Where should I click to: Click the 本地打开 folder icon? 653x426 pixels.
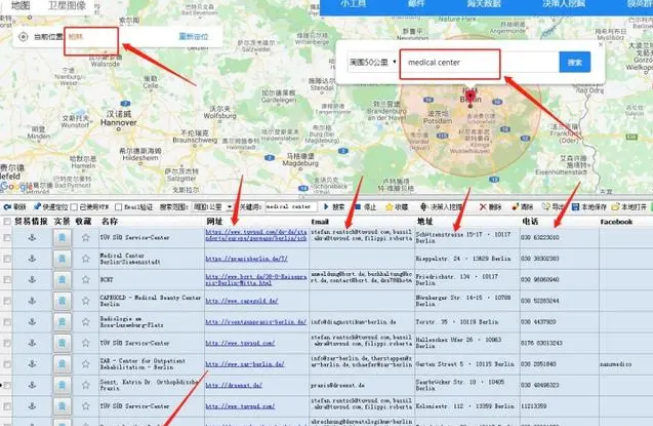(x=616, y=207)
